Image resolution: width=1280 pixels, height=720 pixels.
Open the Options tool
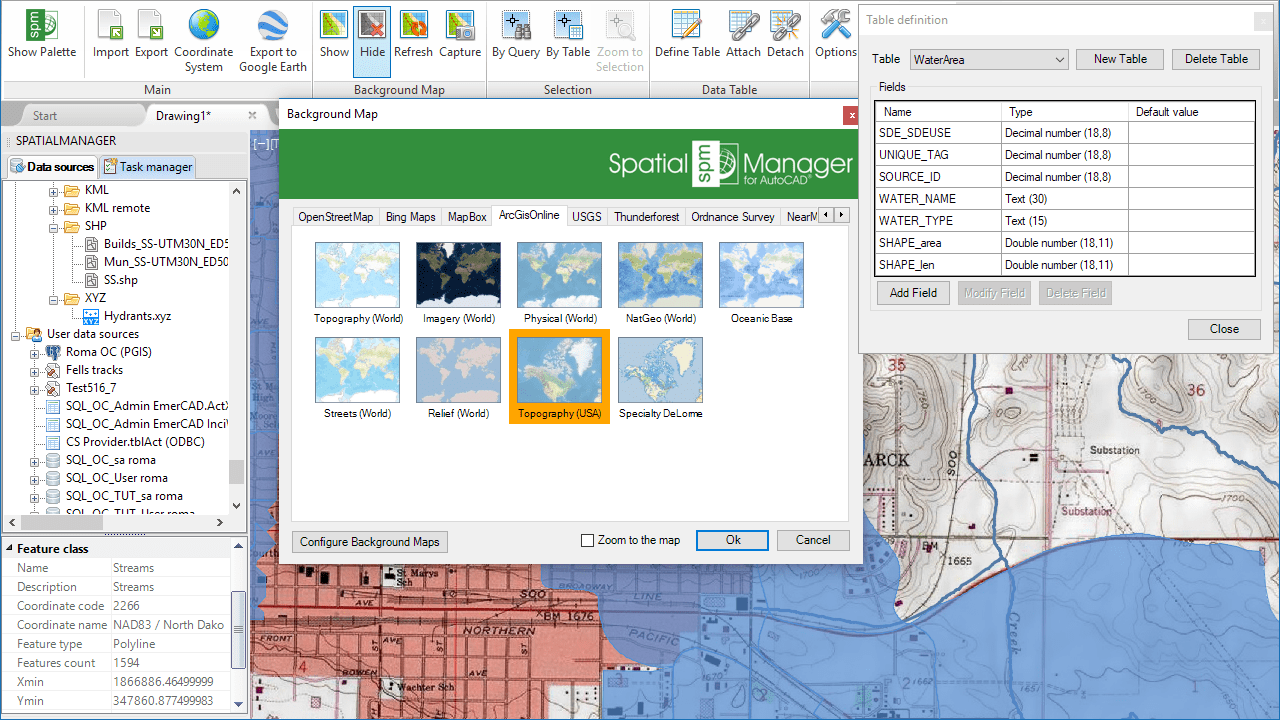[835, 35]
